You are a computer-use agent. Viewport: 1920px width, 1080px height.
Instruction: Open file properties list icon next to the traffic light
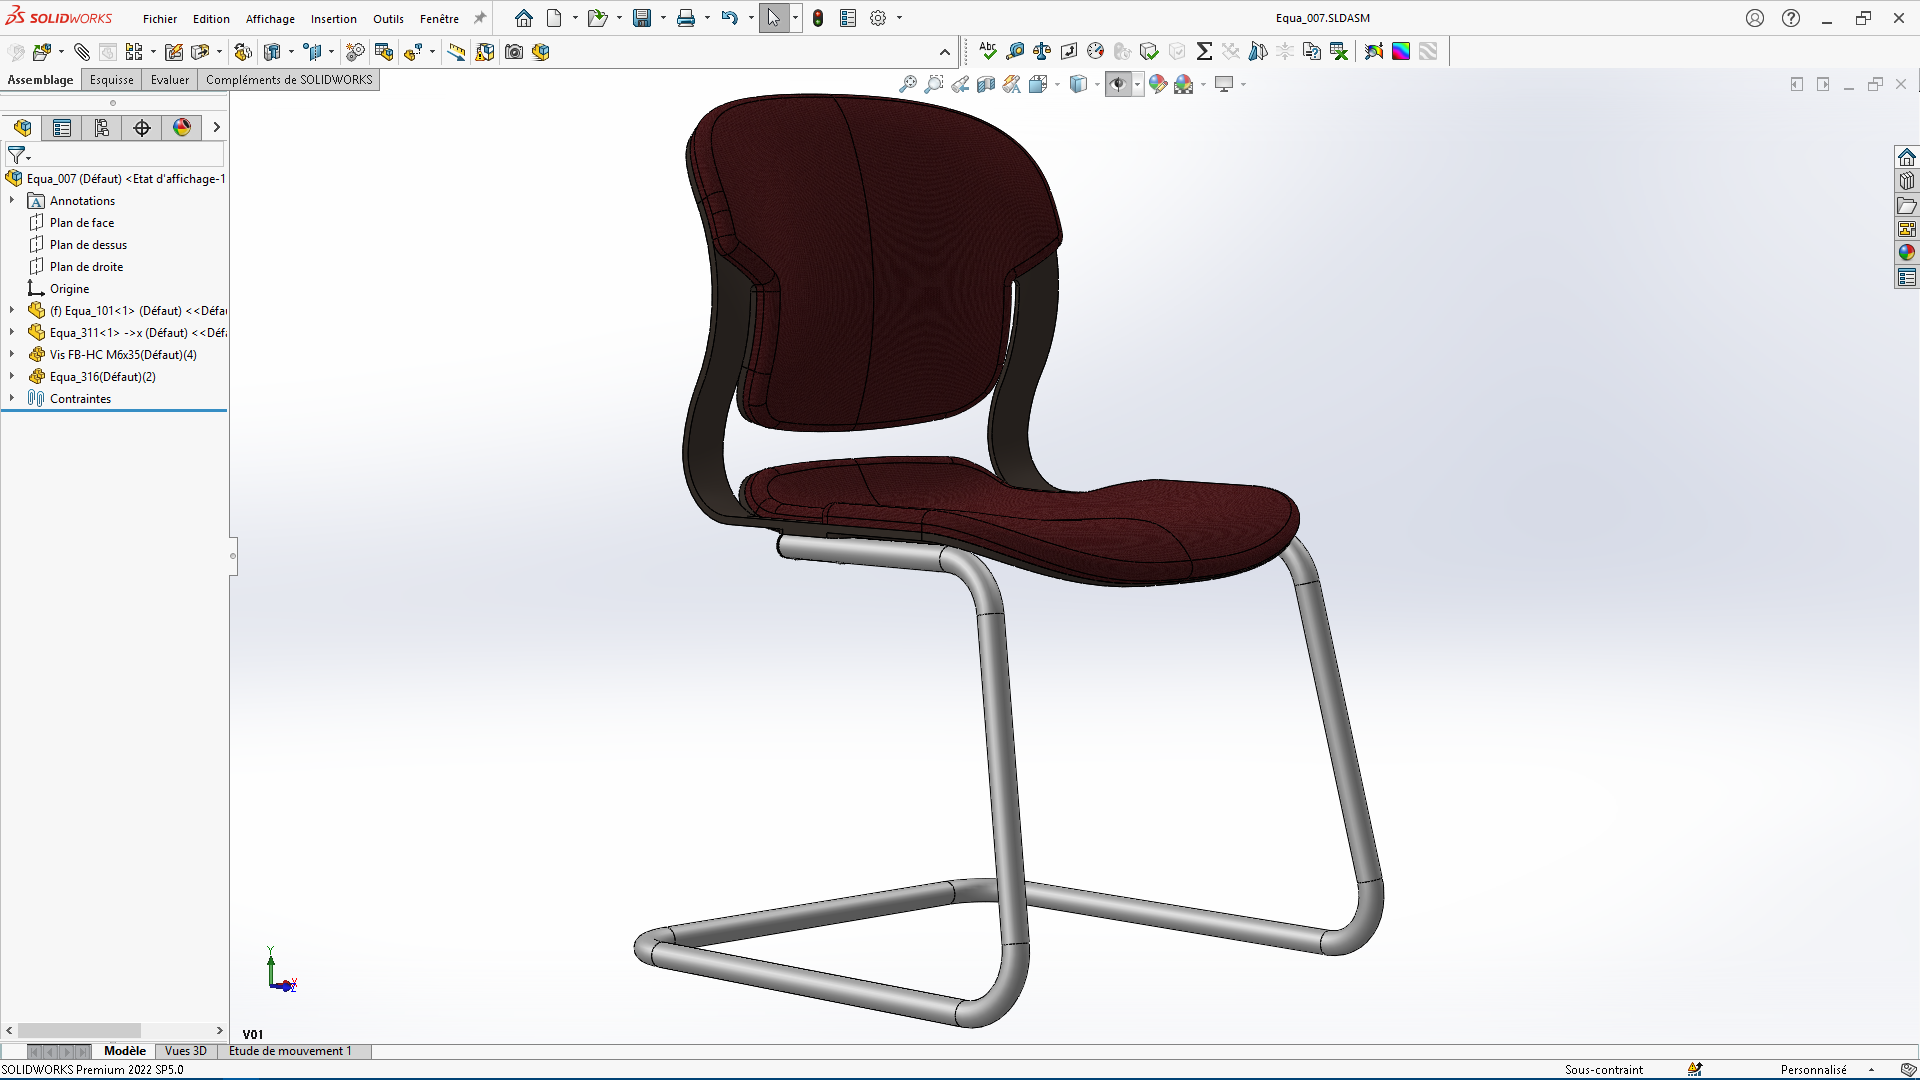[848, 18]
